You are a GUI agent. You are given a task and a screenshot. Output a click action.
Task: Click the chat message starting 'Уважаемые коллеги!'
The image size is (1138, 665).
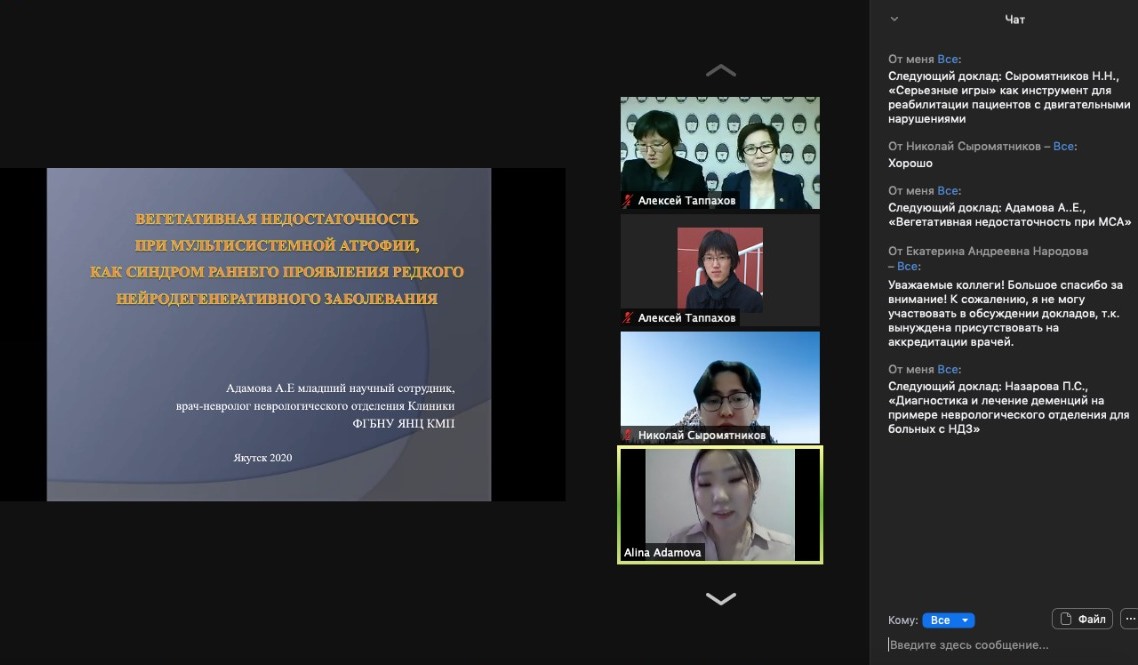click(1005, 313)
